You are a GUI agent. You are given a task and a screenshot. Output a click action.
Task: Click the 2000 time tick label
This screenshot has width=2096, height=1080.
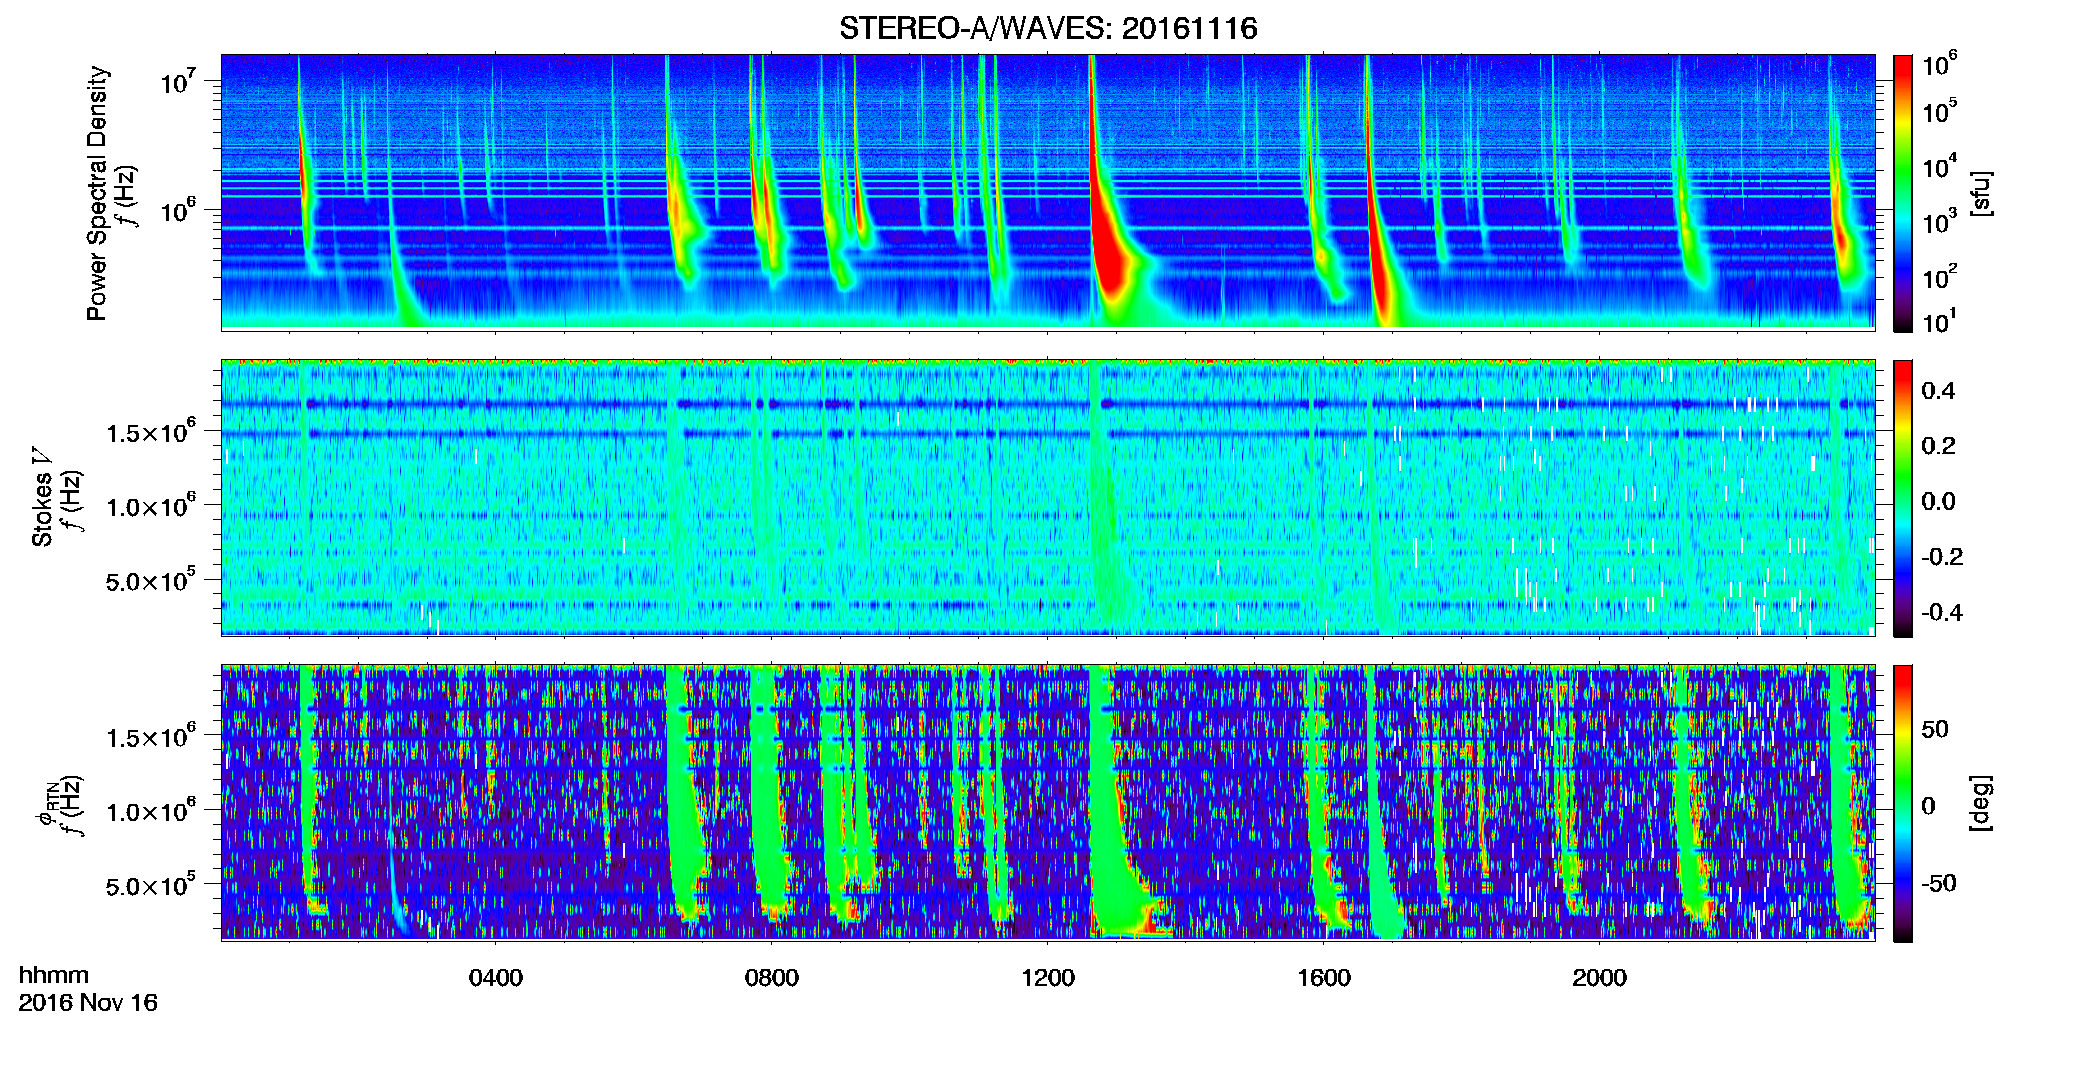coord(1600,978)
